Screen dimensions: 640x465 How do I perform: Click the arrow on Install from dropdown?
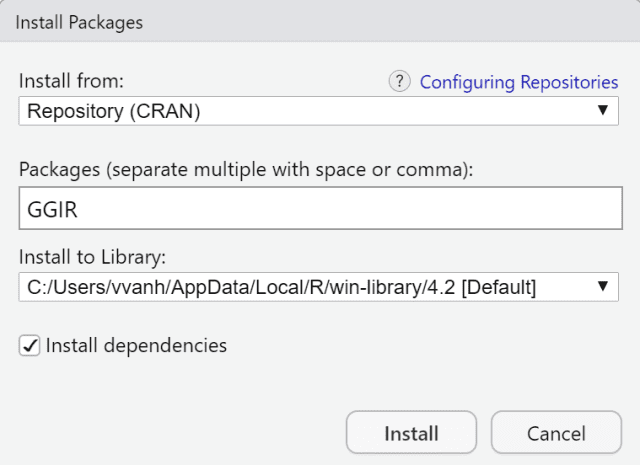tap(602, 110)
